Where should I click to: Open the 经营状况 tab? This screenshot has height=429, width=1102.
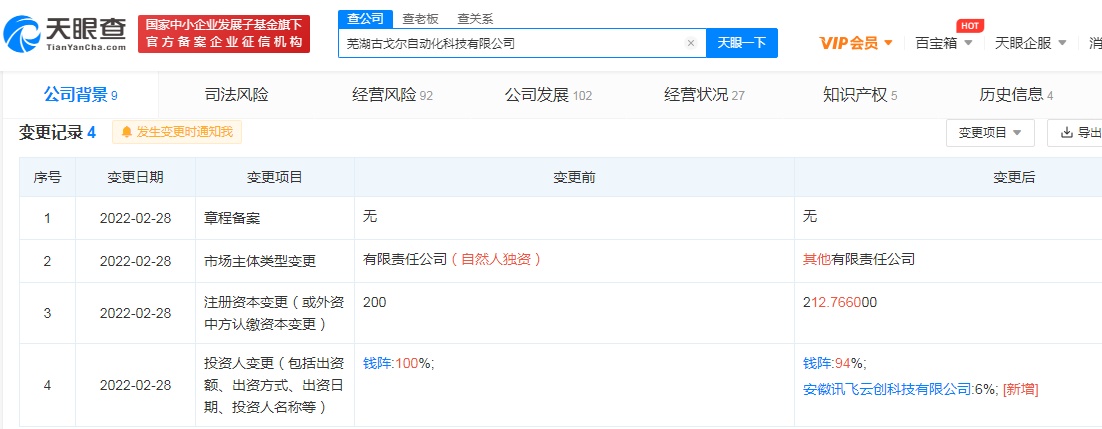tap(704, 95)
